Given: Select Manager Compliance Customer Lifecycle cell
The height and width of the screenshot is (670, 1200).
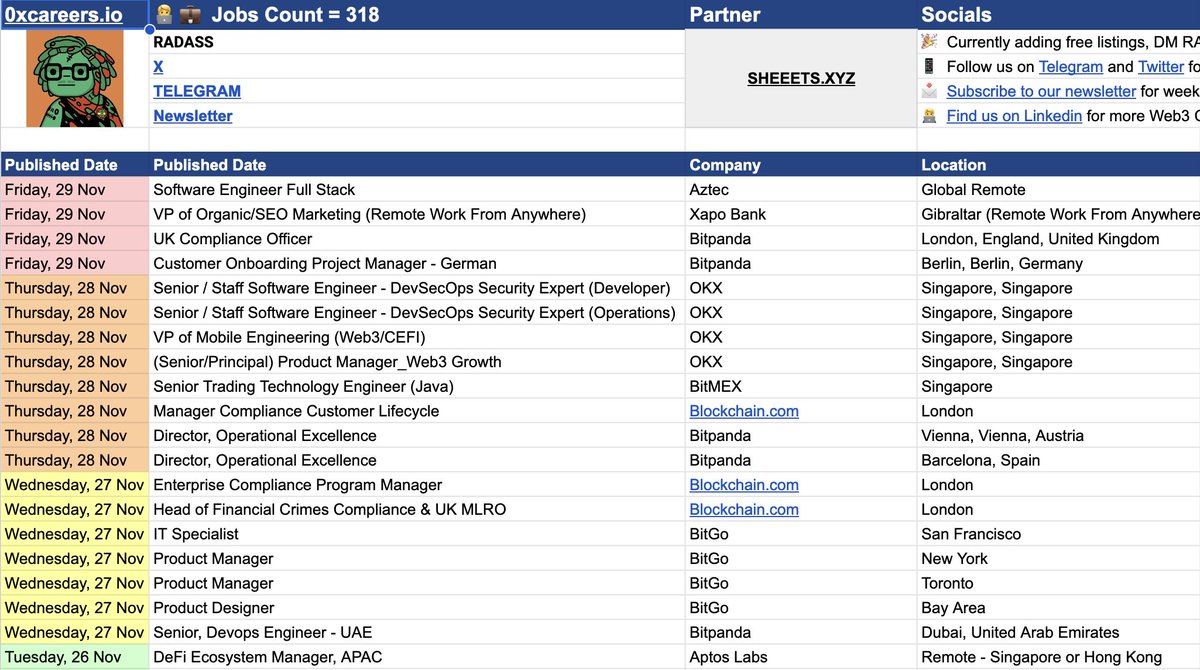Looking at the screenshot, I should tap(417, 411).
